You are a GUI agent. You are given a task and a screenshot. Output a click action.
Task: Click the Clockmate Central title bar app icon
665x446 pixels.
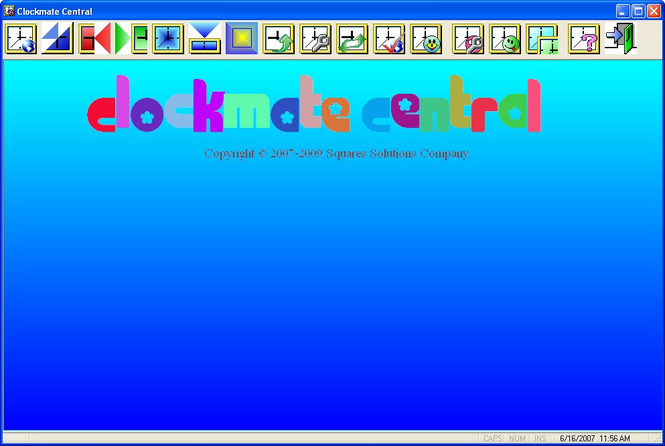[9, 11]
